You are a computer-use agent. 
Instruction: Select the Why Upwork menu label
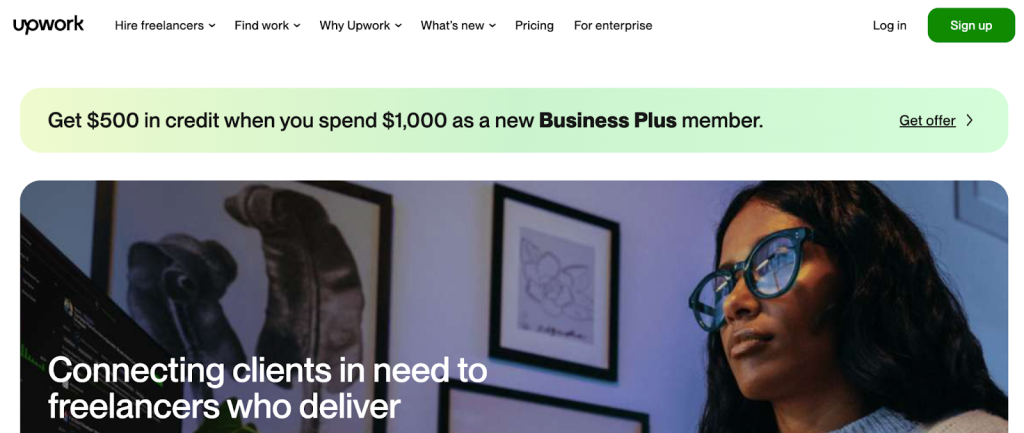tap(355, 25)
